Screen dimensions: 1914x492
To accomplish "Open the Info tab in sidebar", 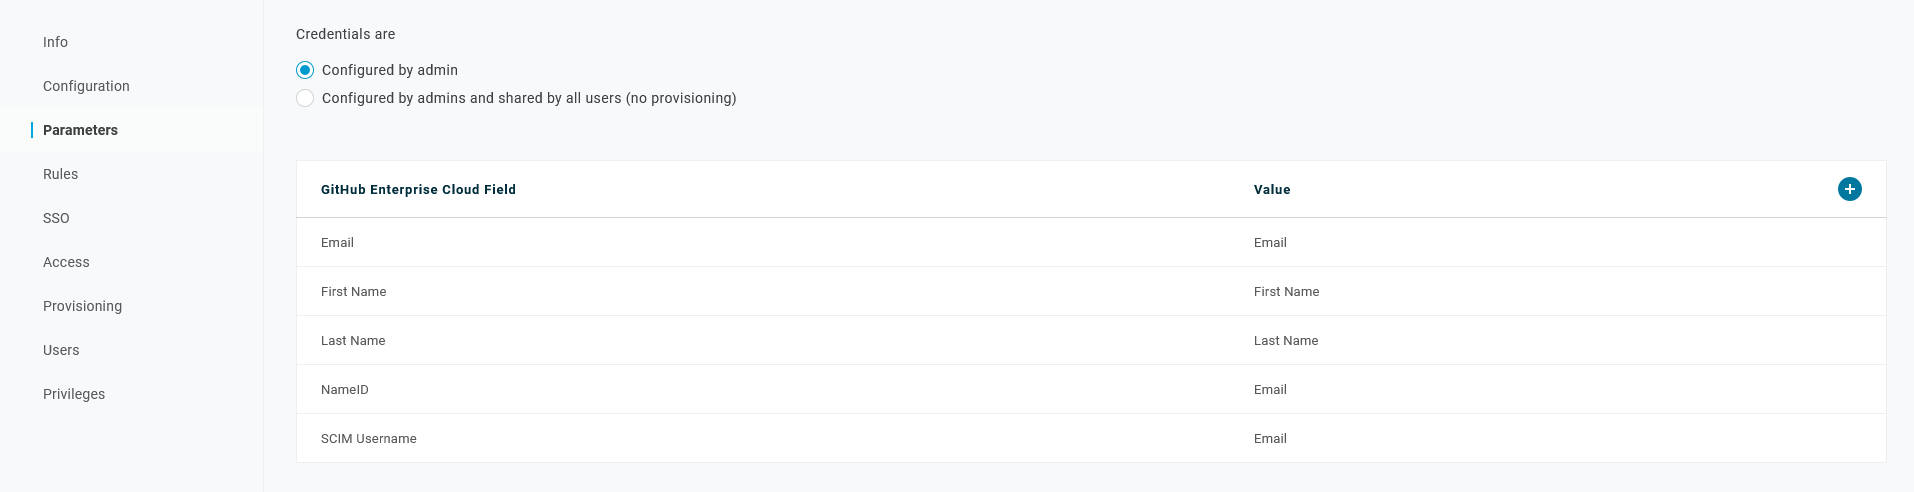I will pos(55,42).
